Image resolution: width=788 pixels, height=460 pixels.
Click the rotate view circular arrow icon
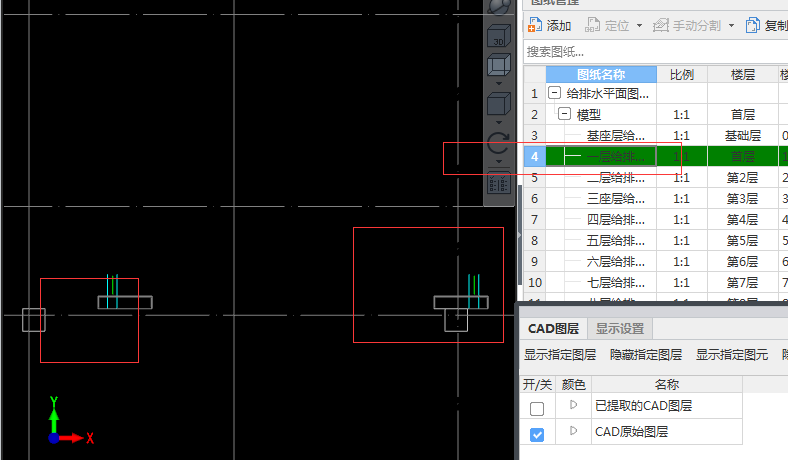(x=499, y=144)
